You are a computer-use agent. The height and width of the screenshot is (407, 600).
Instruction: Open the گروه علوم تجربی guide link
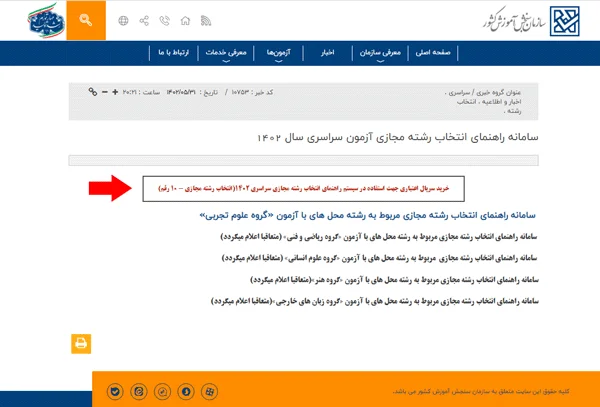click(x=367, y=215)
